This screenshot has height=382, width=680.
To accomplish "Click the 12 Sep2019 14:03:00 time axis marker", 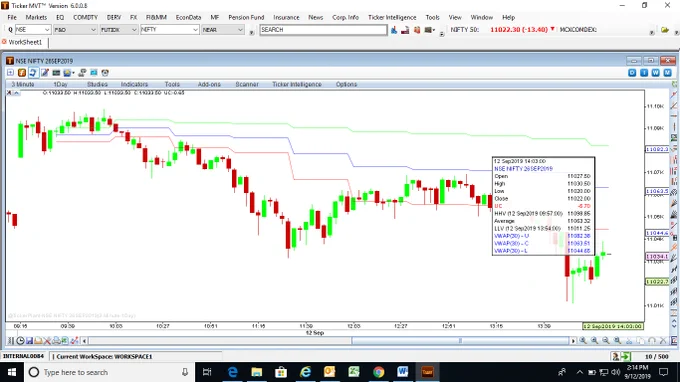I will click(x=613, y=326).
